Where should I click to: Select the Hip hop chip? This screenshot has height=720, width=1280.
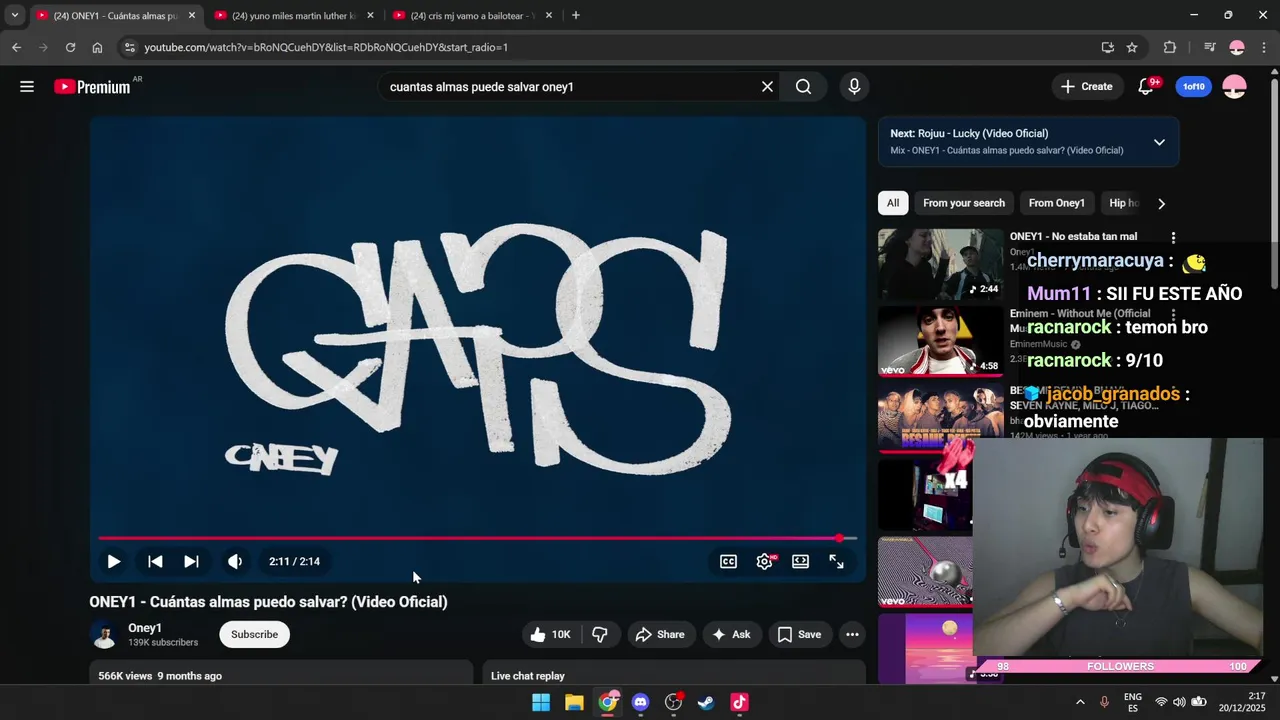coord(1122,203)
